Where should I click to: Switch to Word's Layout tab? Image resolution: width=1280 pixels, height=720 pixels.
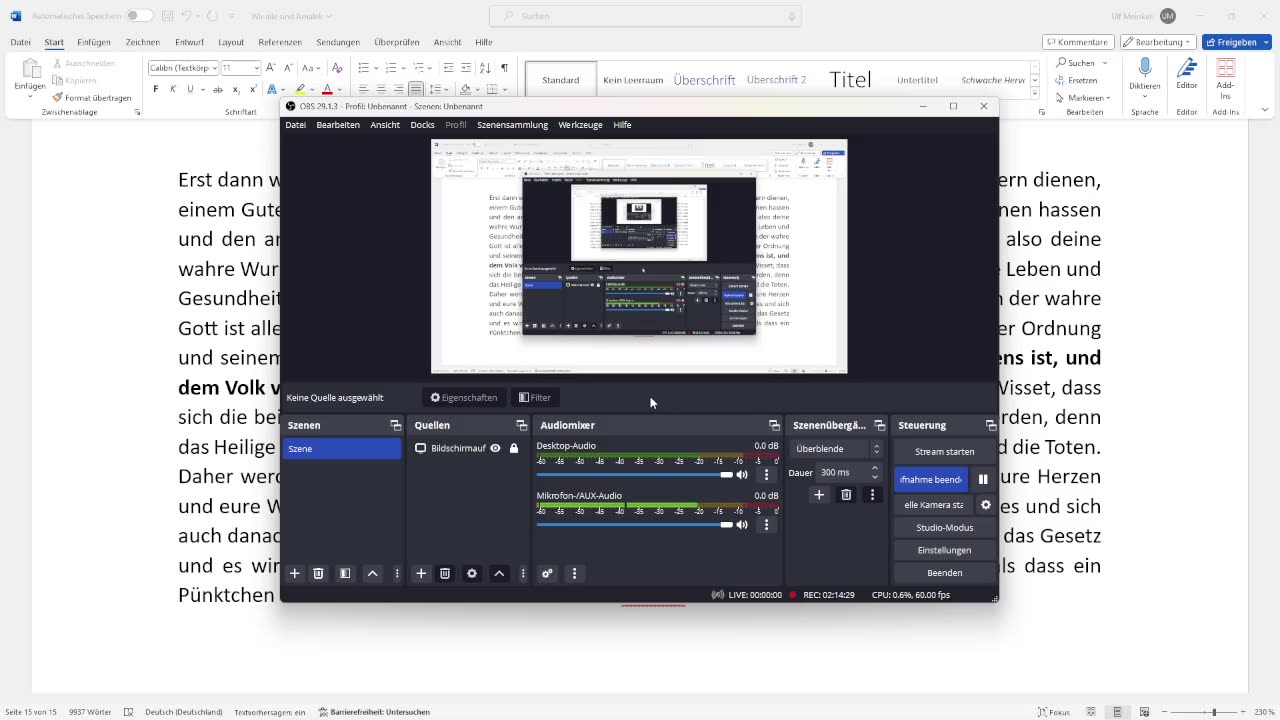click(x=231, y=42)
